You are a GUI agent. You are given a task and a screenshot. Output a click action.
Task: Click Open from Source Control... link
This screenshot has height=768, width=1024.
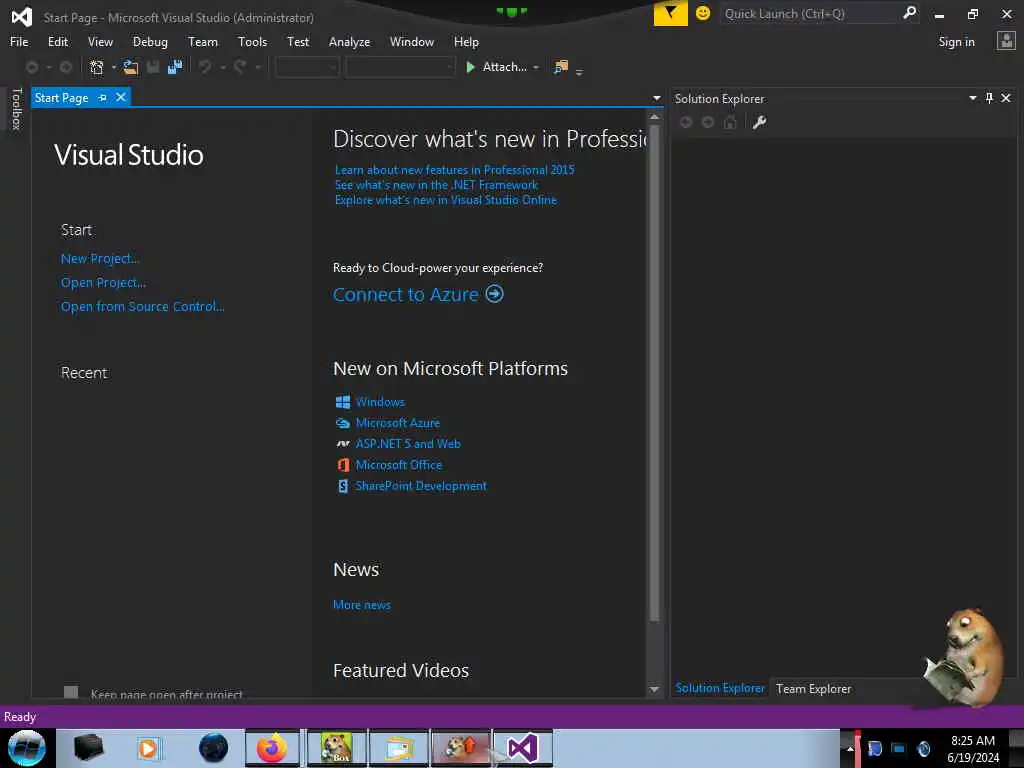click(143, 306)
